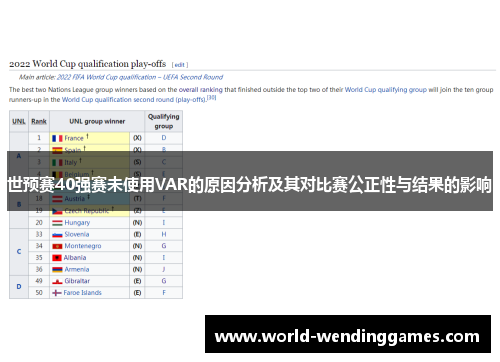The height and width of the screenshot is (362, 500).
Task: Open the Hungary team link
Action: 77,223
